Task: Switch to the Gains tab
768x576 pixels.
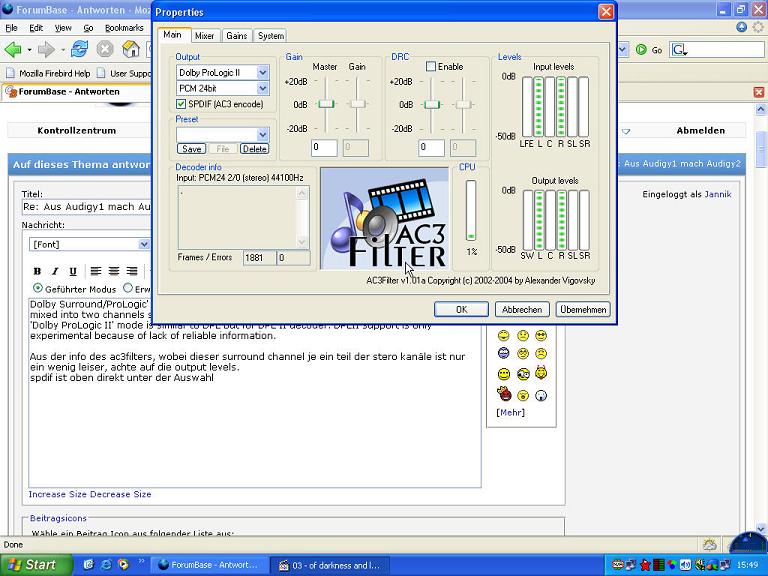Action: [x=237, y=36]
